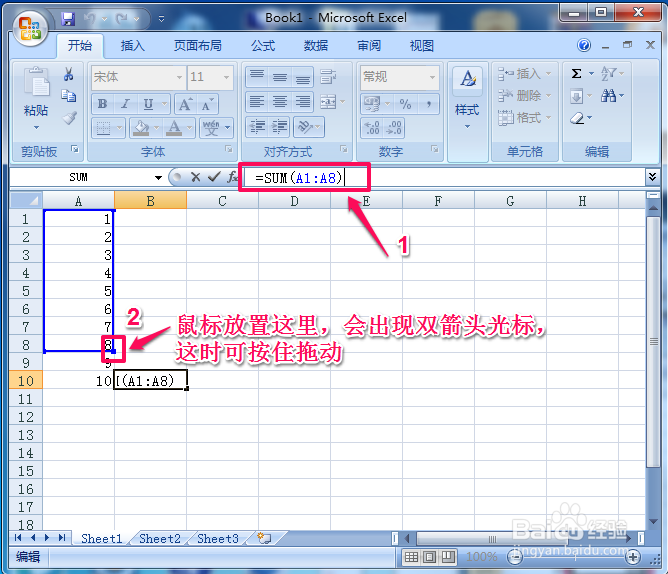
Task: Switch to the 公式 ribbon tab
Action: point(263,45)
